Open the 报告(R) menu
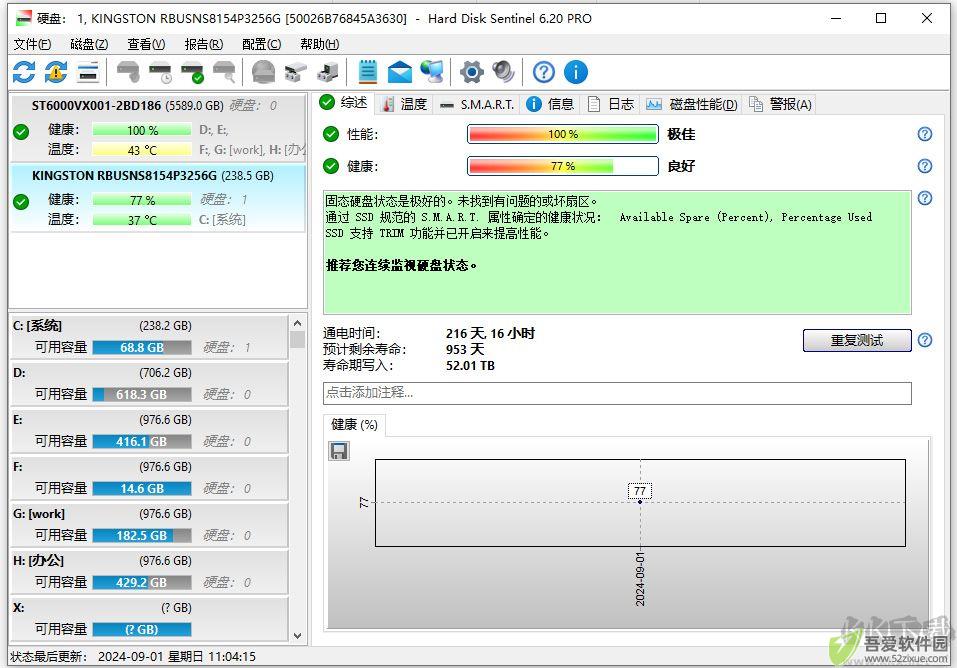Viewport: 957px width, 668px height. (203, 44)
